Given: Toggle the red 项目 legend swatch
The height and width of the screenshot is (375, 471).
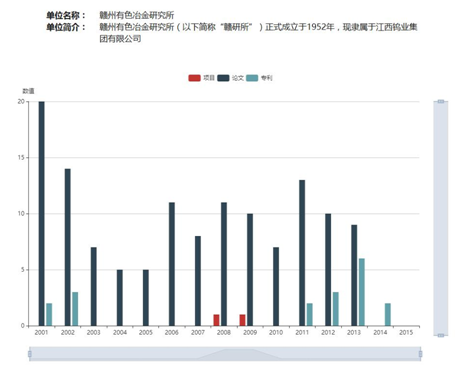Looking at the screenshot, I should click(194, 78).
